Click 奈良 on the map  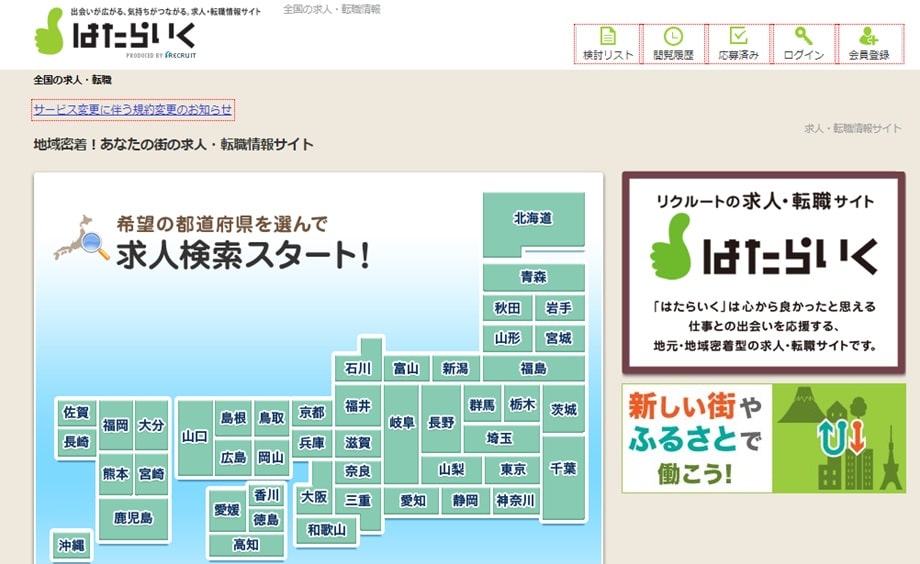click(358, 471)
